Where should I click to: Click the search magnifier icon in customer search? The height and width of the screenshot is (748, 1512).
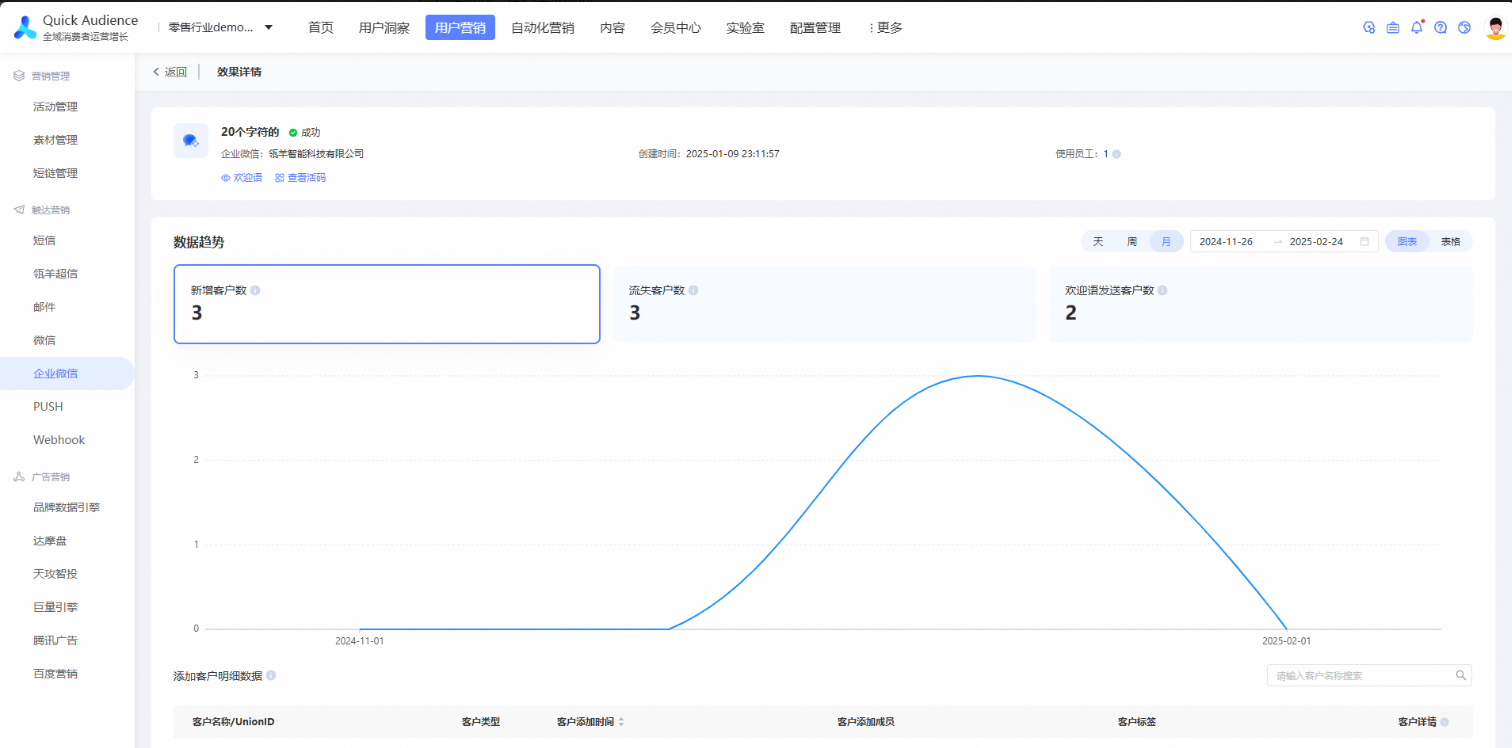pos(1460,676)
